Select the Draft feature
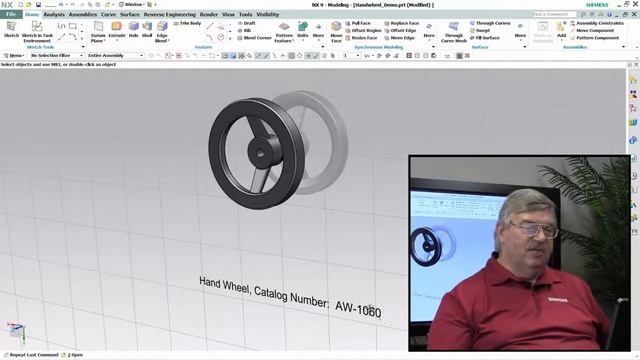This screenshot has height=360, width=640. tap(247, 23)
